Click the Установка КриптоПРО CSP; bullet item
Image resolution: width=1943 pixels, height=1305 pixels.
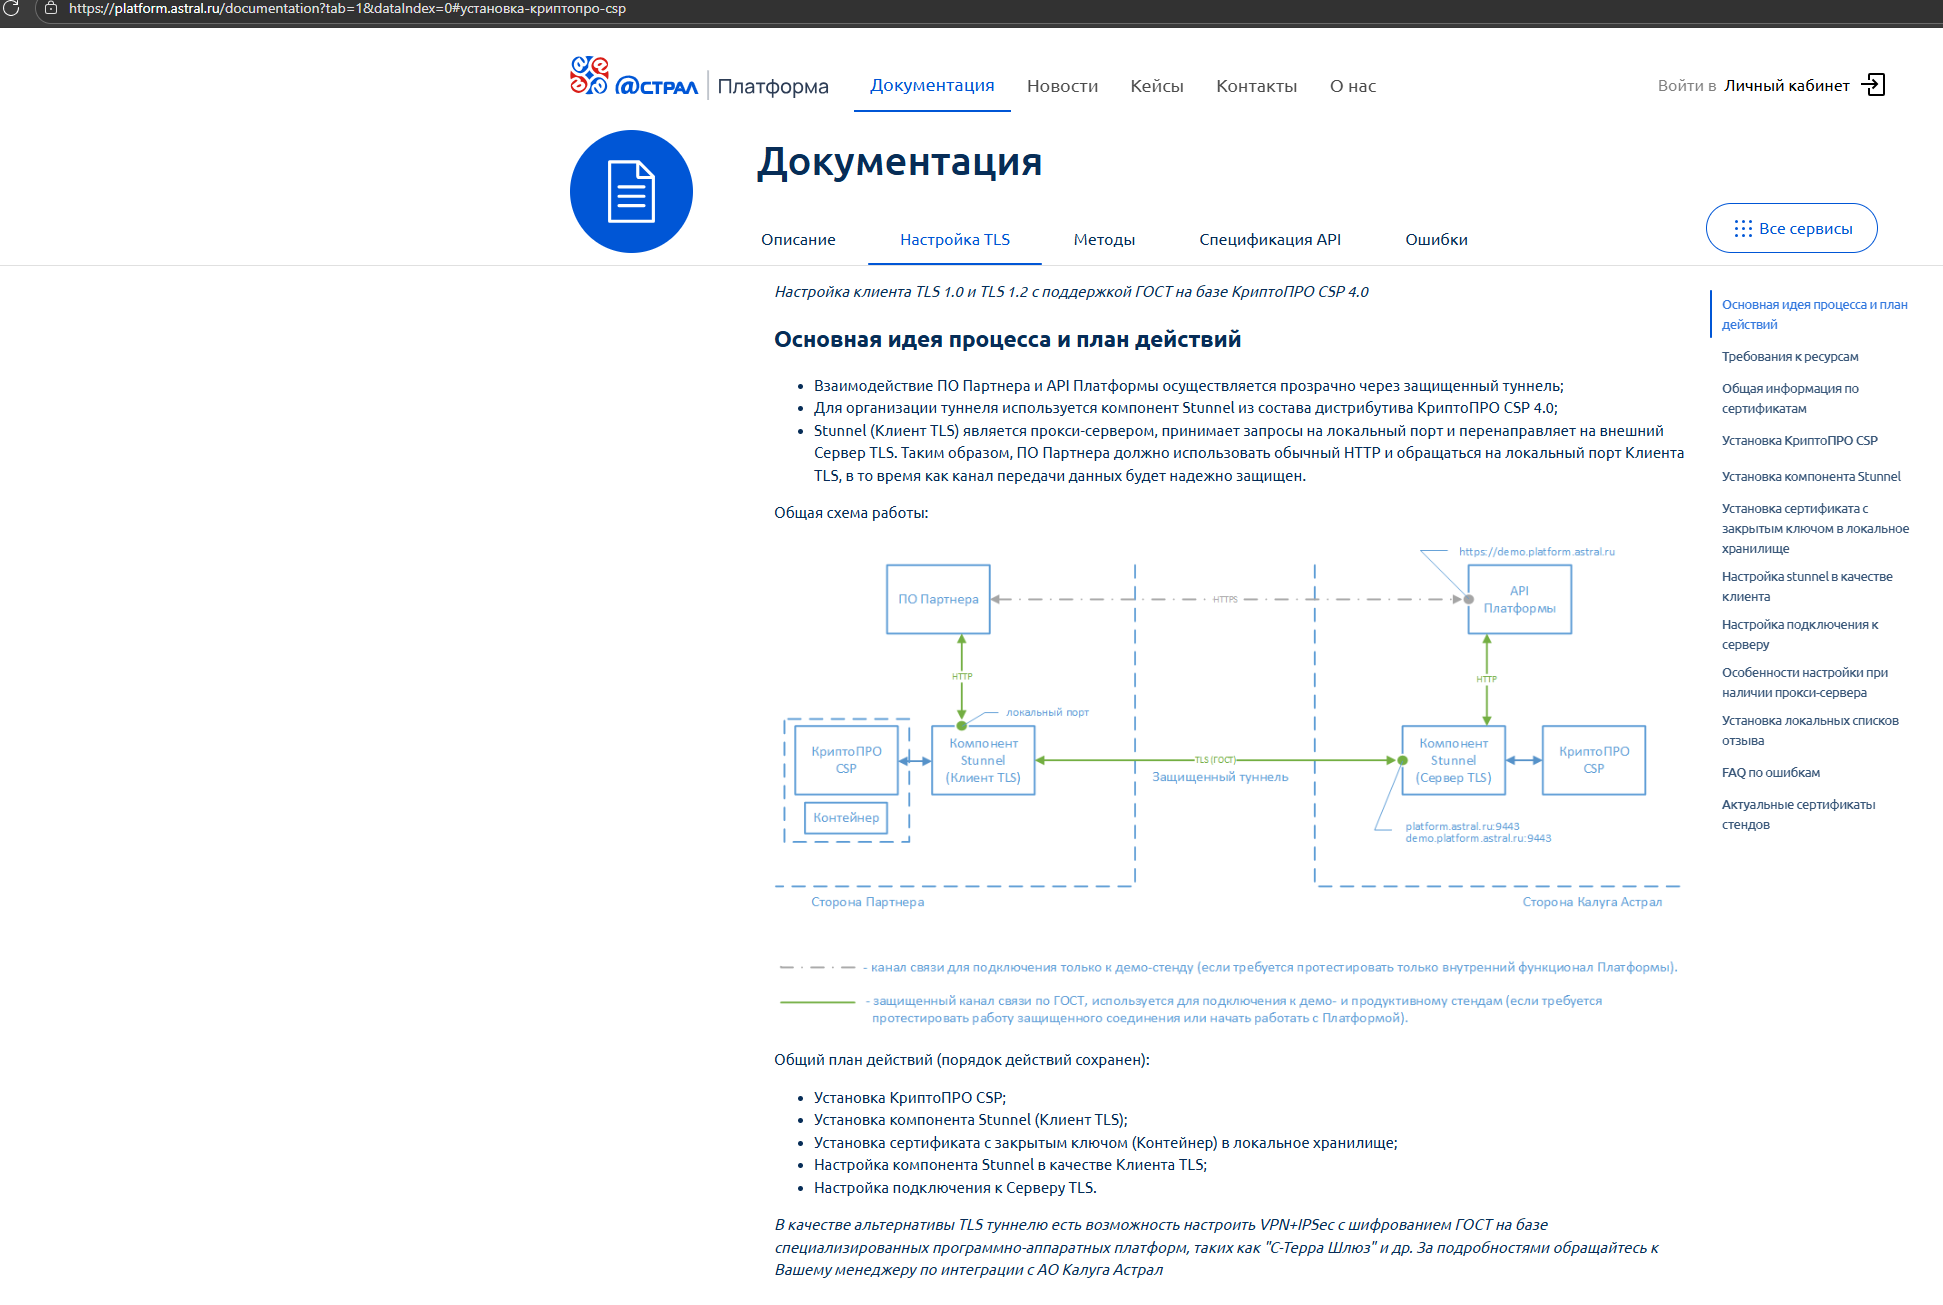point(910,1098)
